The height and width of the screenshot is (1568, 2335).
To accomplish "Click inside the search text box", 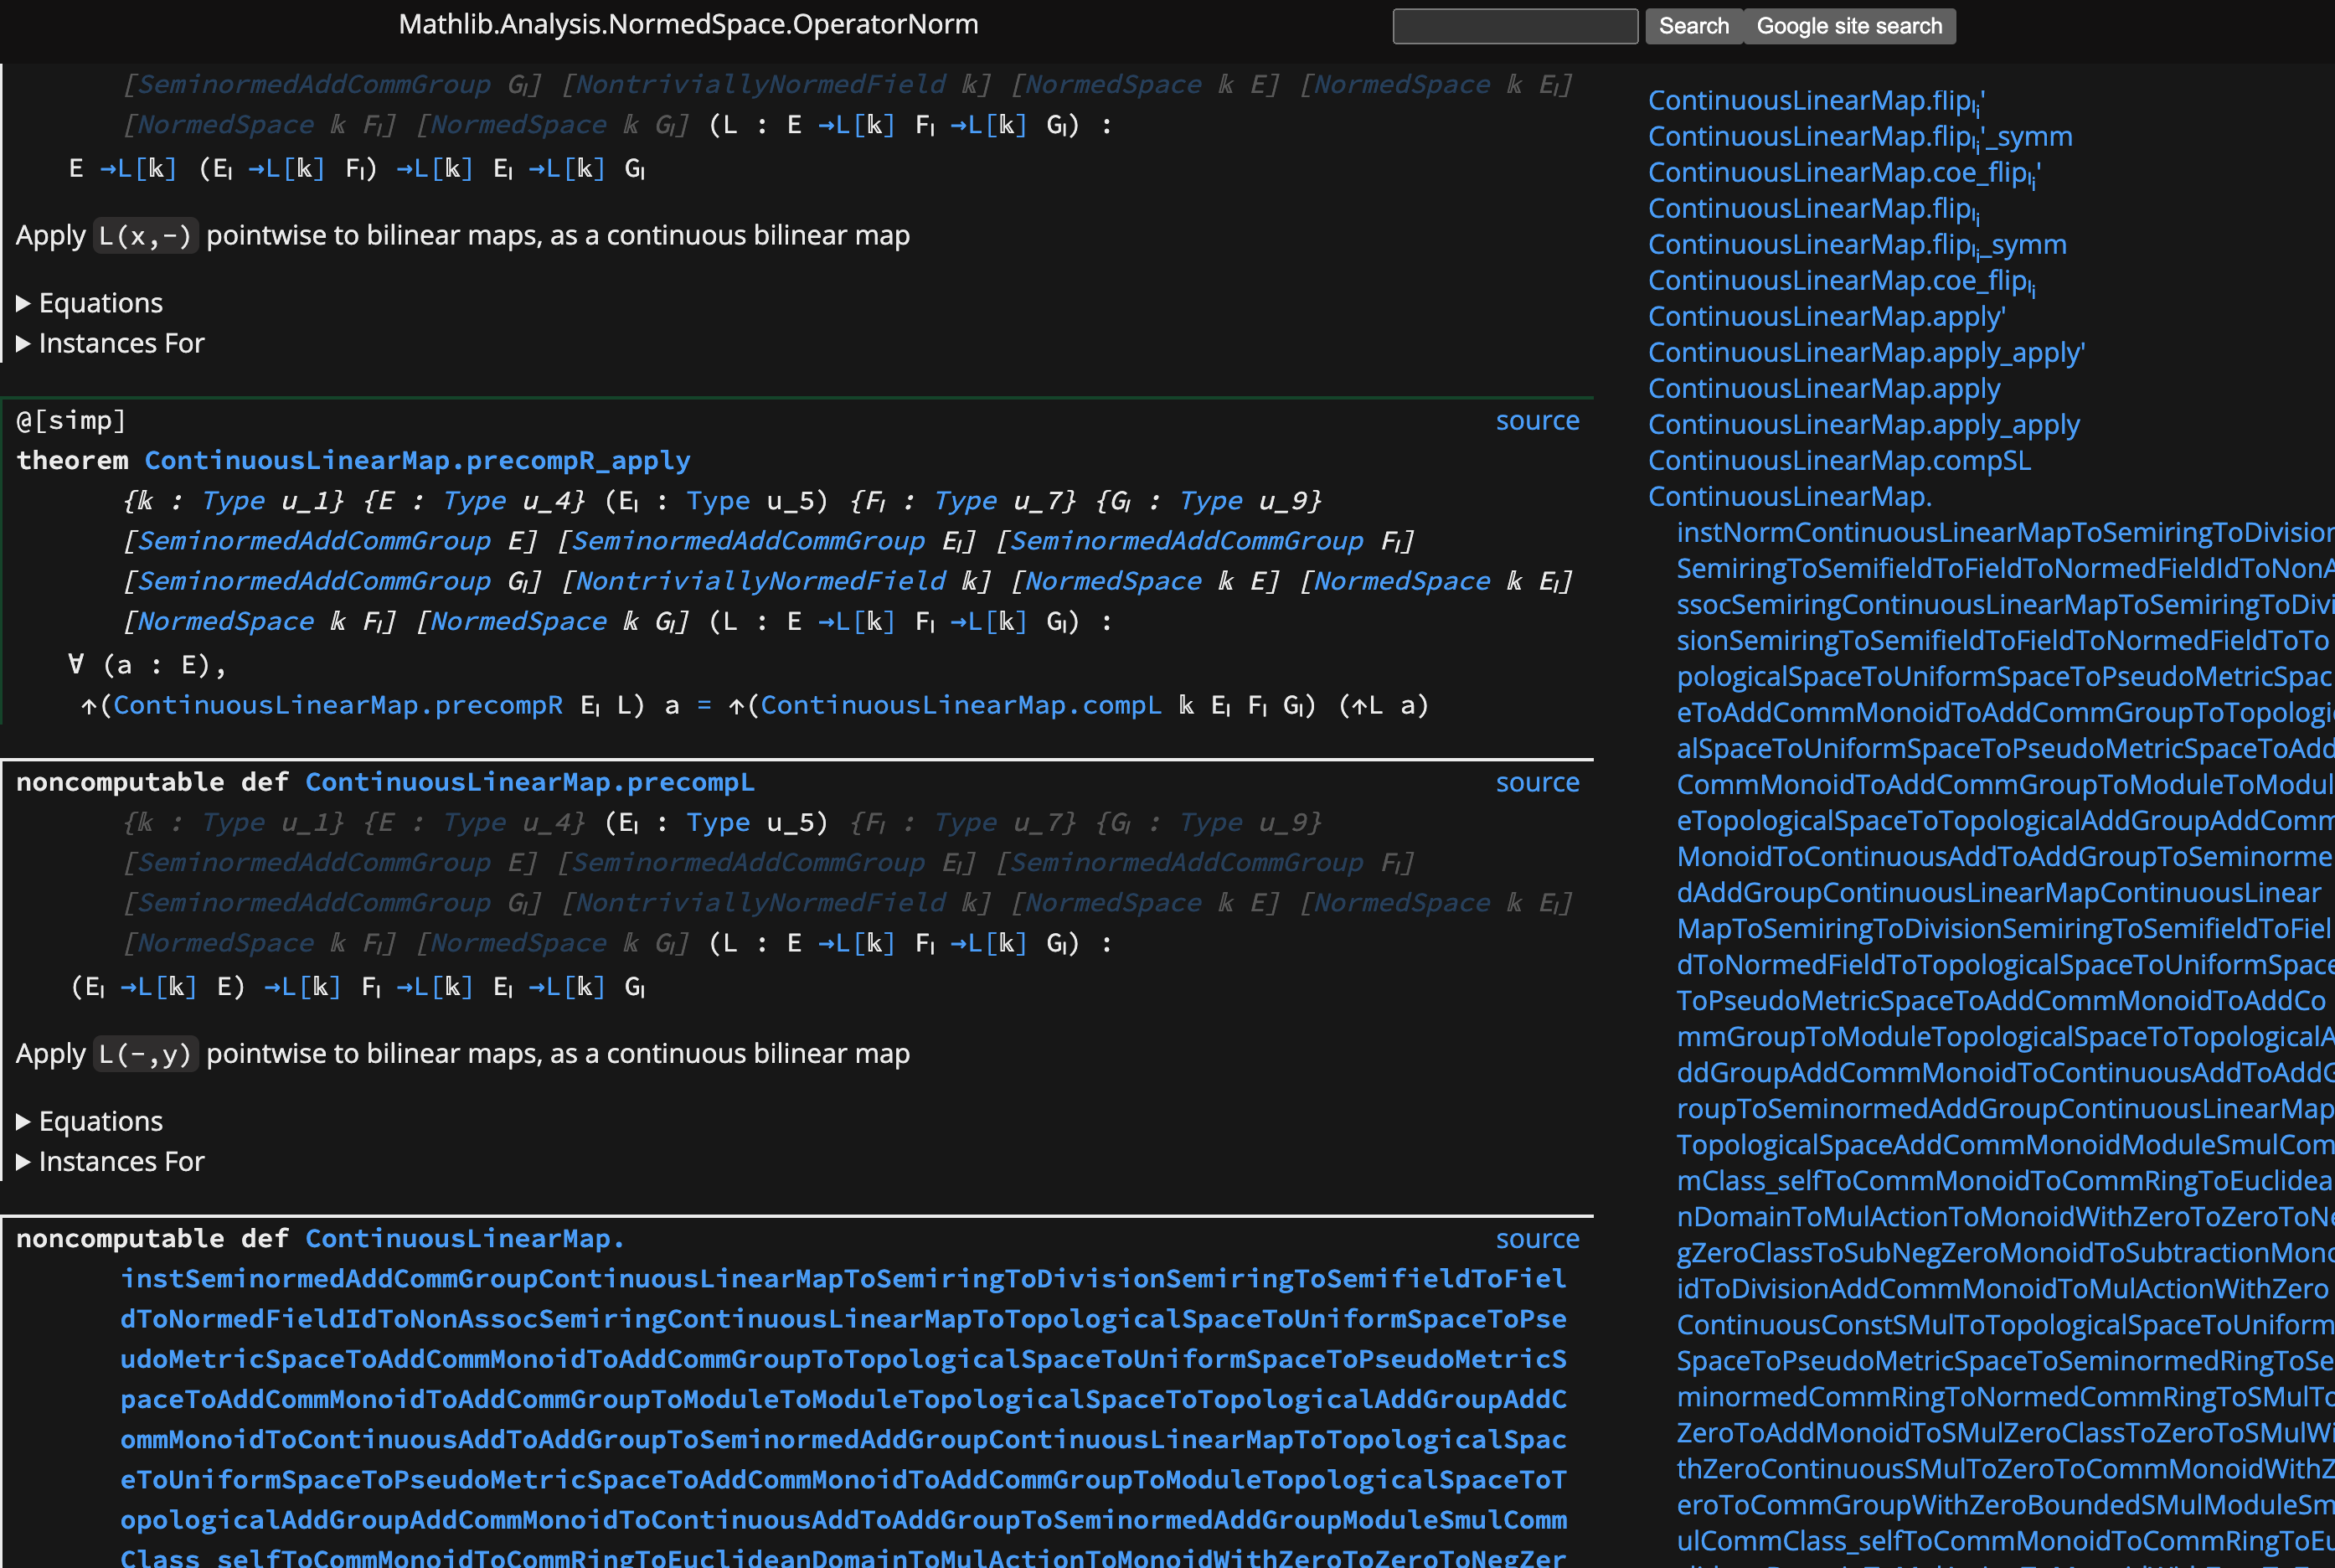I will click(x=1514, y=26).
